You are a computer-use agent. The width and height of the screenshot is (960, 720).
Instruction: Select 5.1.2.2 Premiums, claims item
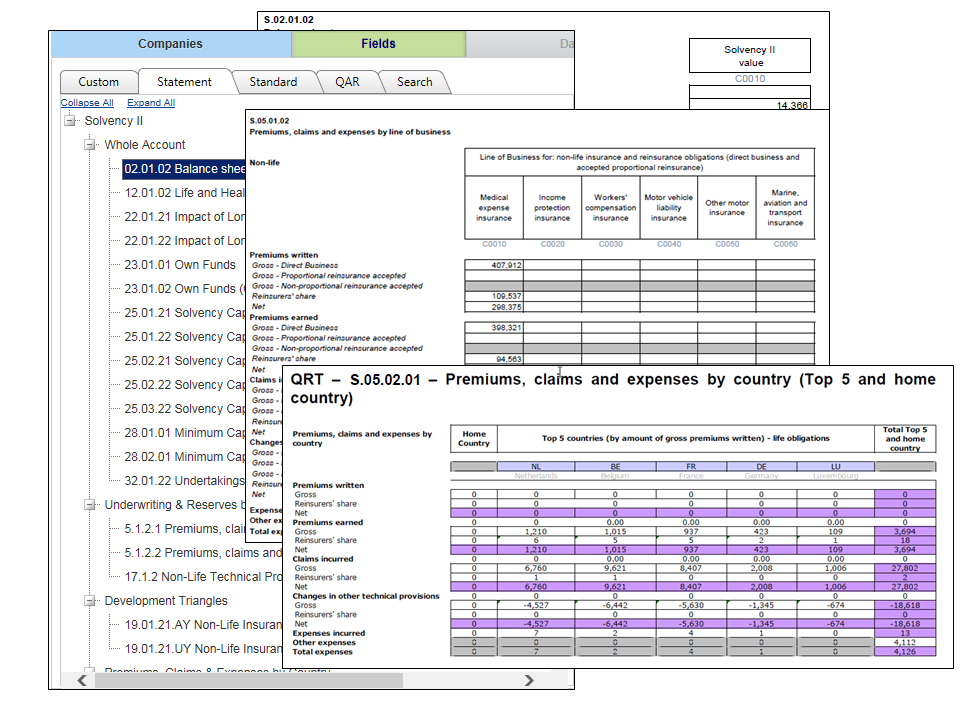(x=203, y=553)
